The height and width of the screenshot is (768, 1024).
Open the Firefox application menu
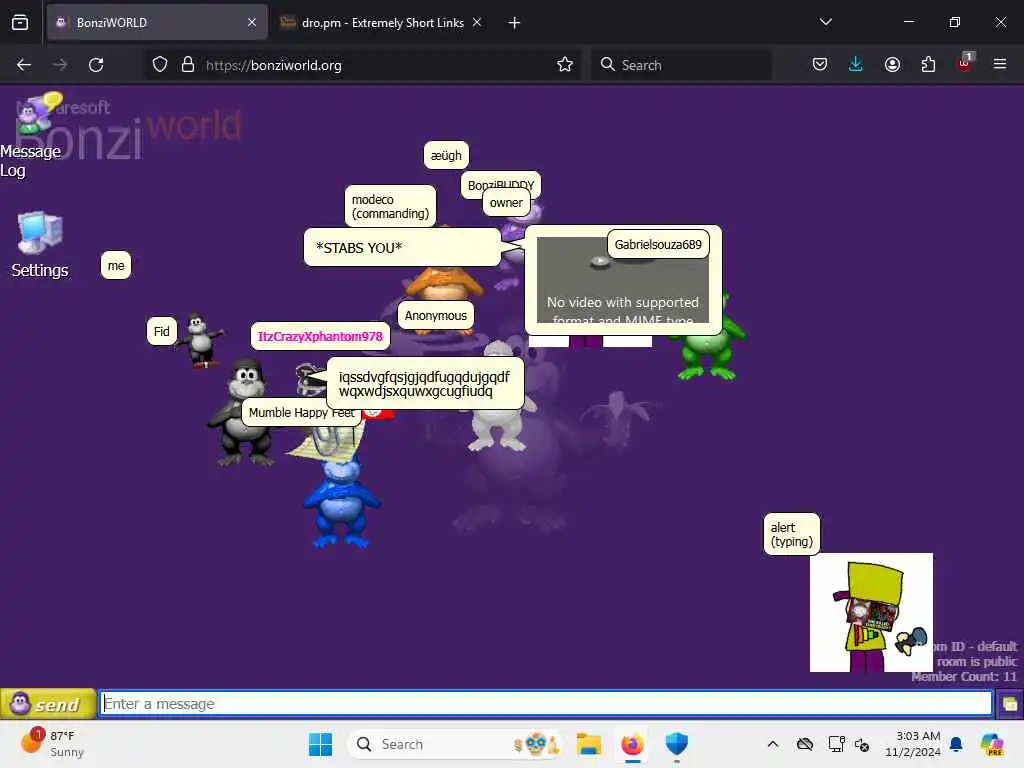pyautogui.click(x=1000, y=64)
